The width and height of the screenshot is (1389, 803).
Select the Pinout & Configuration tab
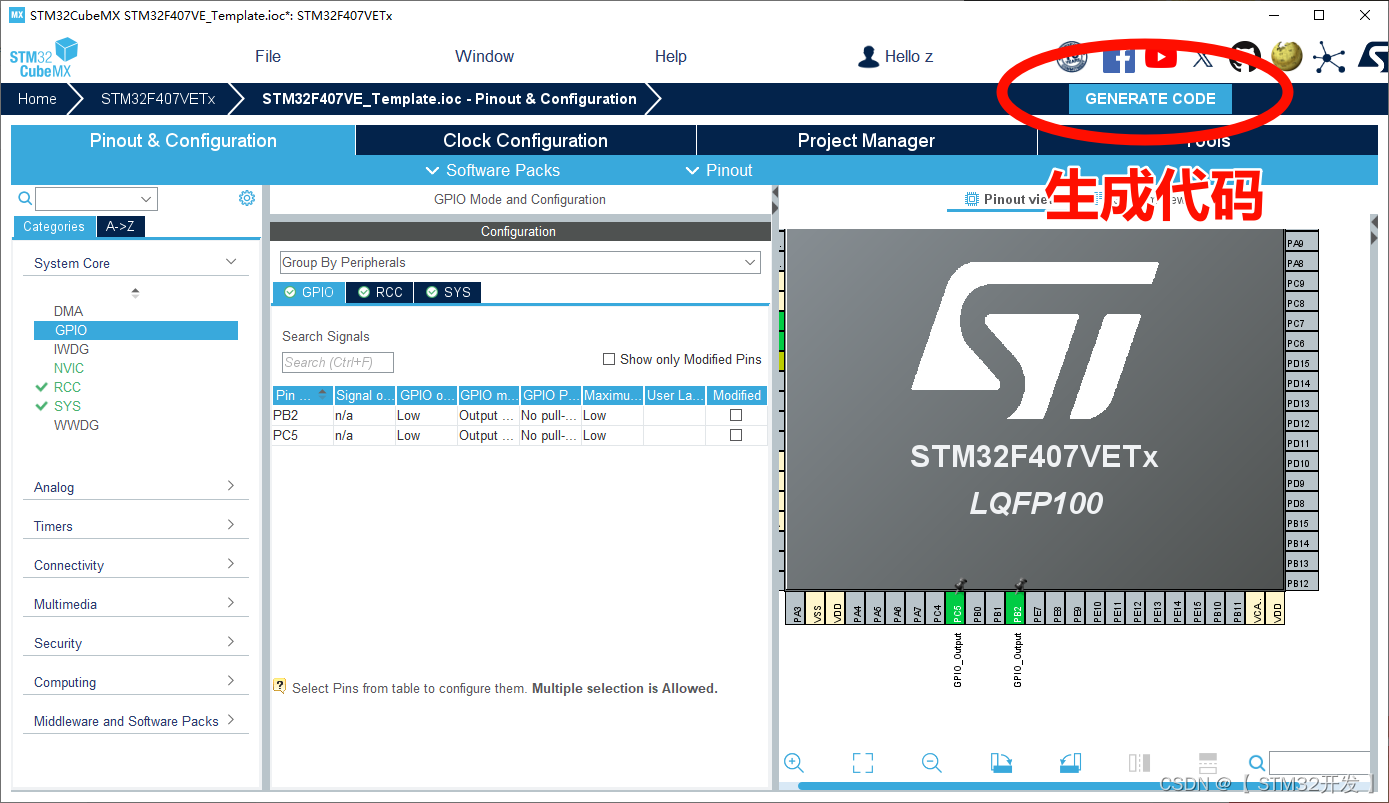[x=183, y=140]
